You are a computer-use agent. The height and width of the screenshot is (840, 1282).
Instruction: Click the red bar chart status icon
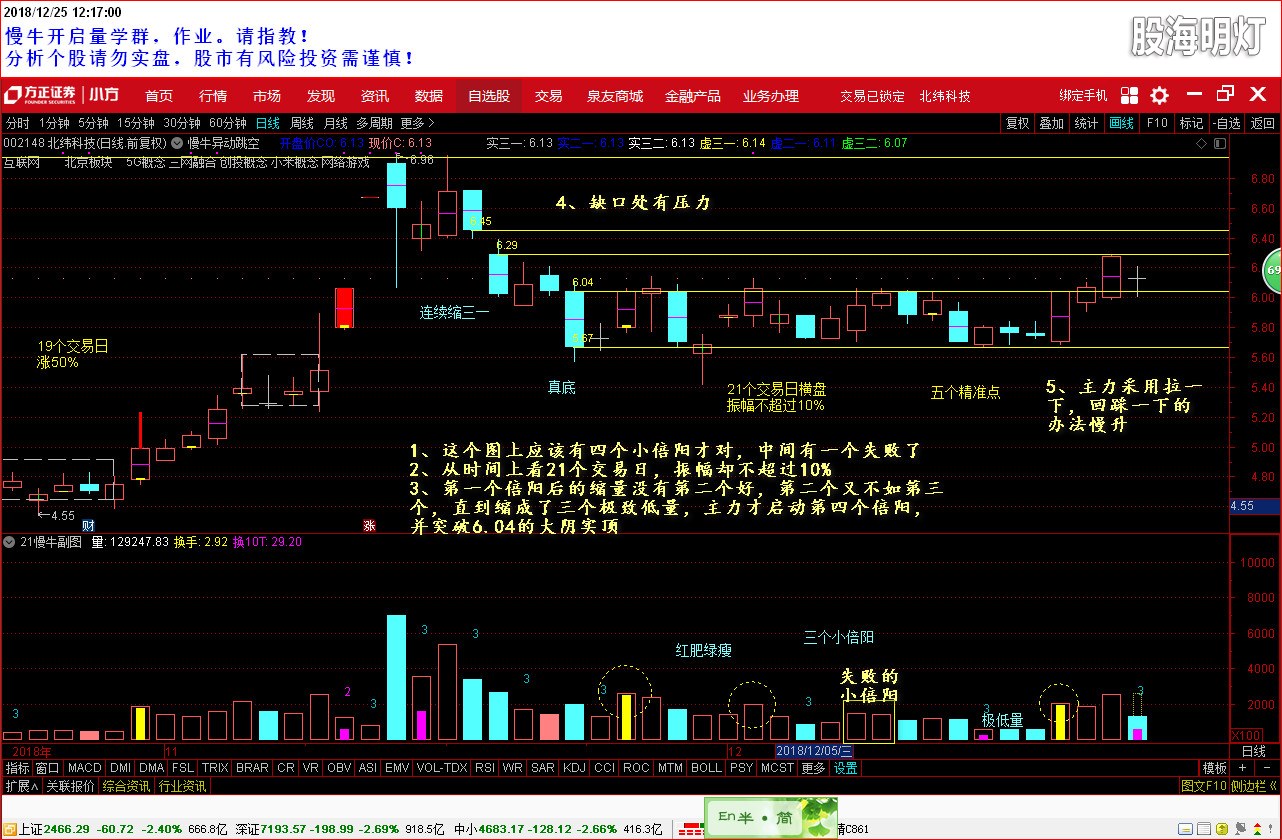(692, 829)
